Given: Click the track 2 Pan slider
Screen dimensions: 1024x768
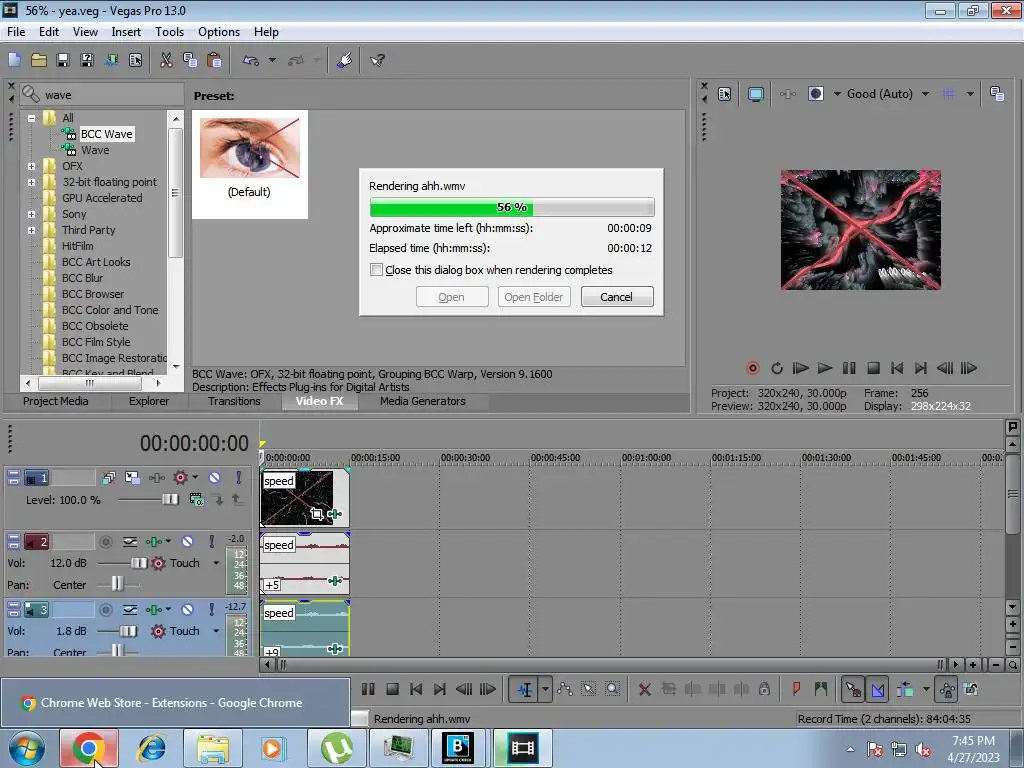Looking at the screenshot, I should click(x=118, y=584).
